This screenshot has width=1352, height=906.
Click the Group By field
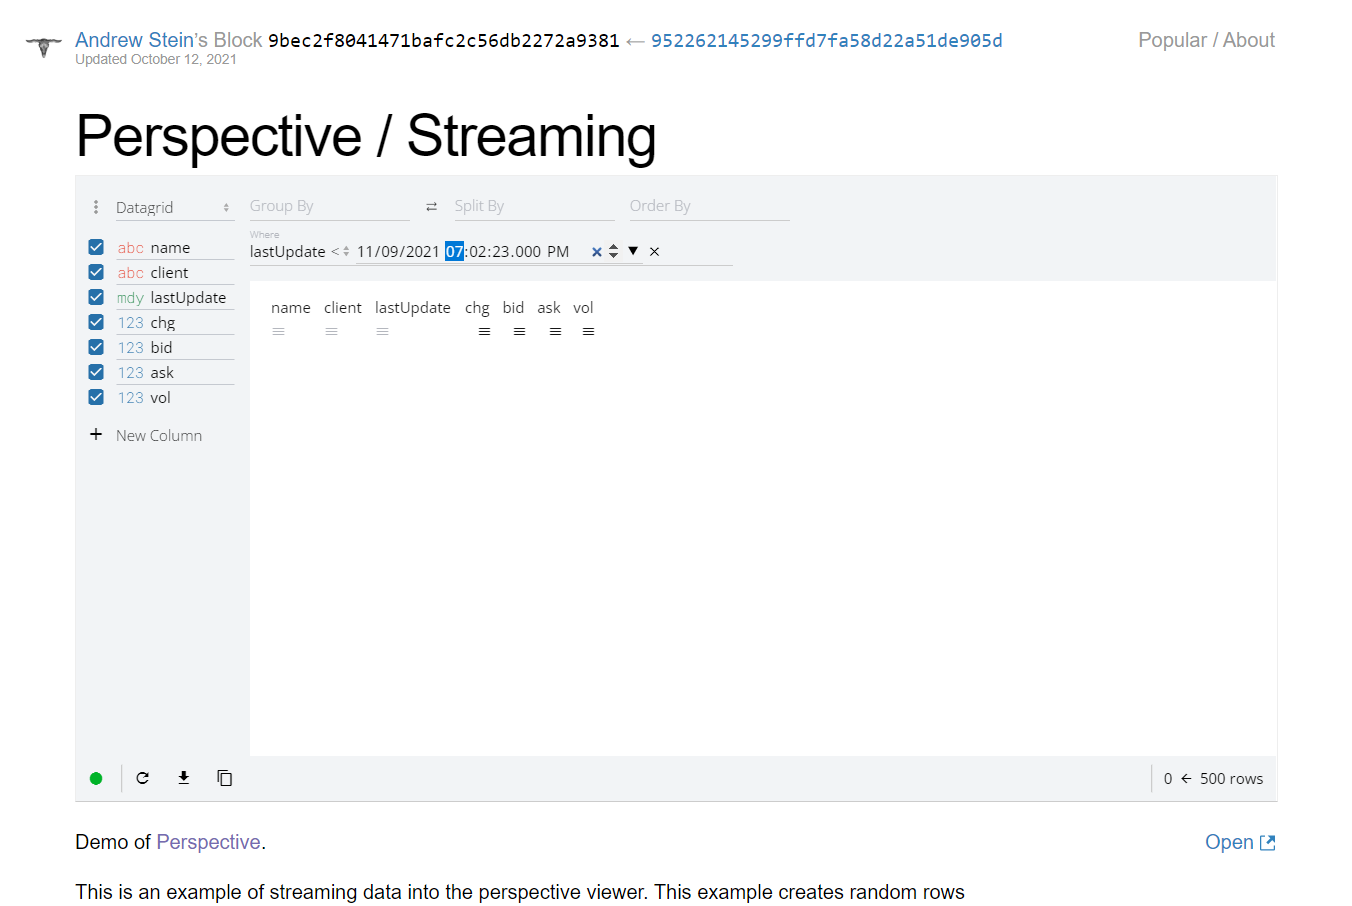click(329, 206)
